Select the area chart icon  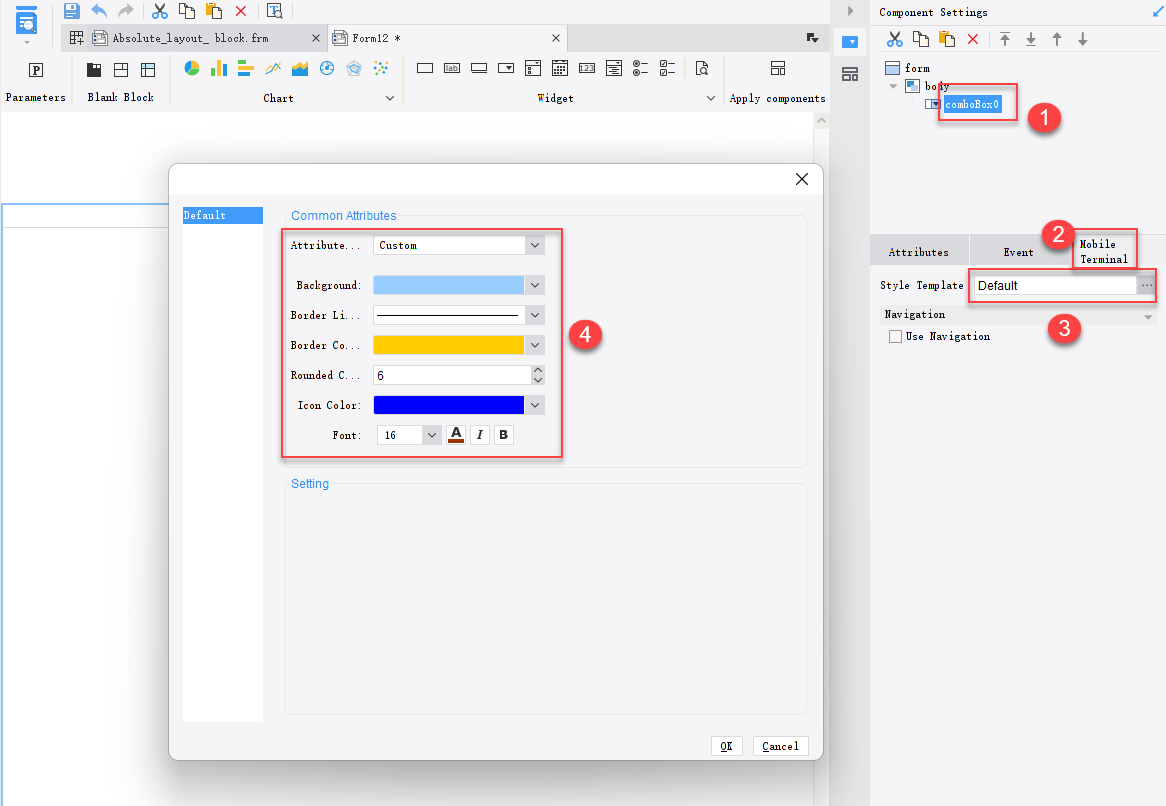[300, 68]
